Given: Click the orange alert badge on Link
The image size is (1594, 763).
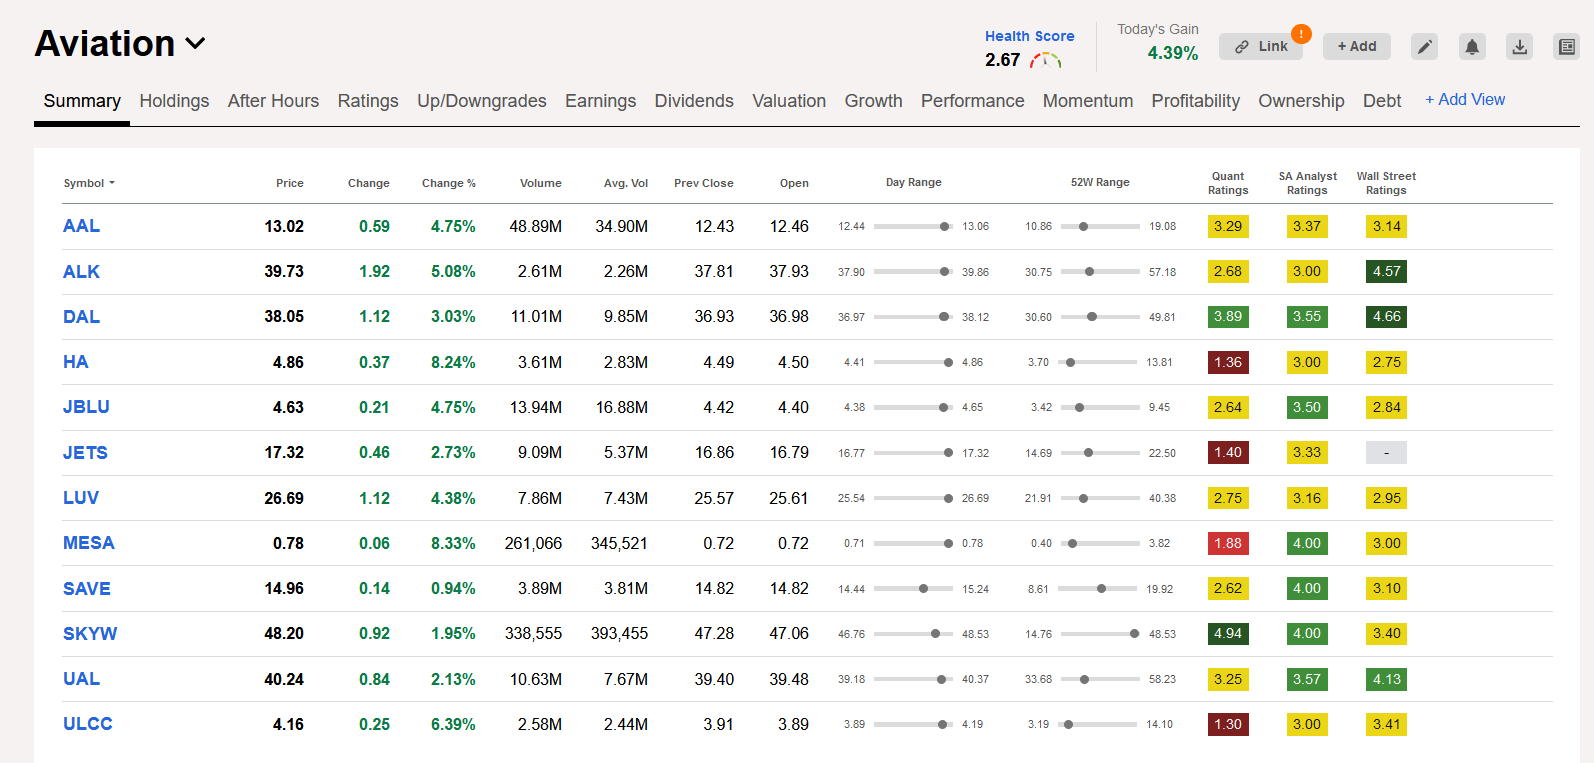Looking at the screenshot, I should 1301,34.
